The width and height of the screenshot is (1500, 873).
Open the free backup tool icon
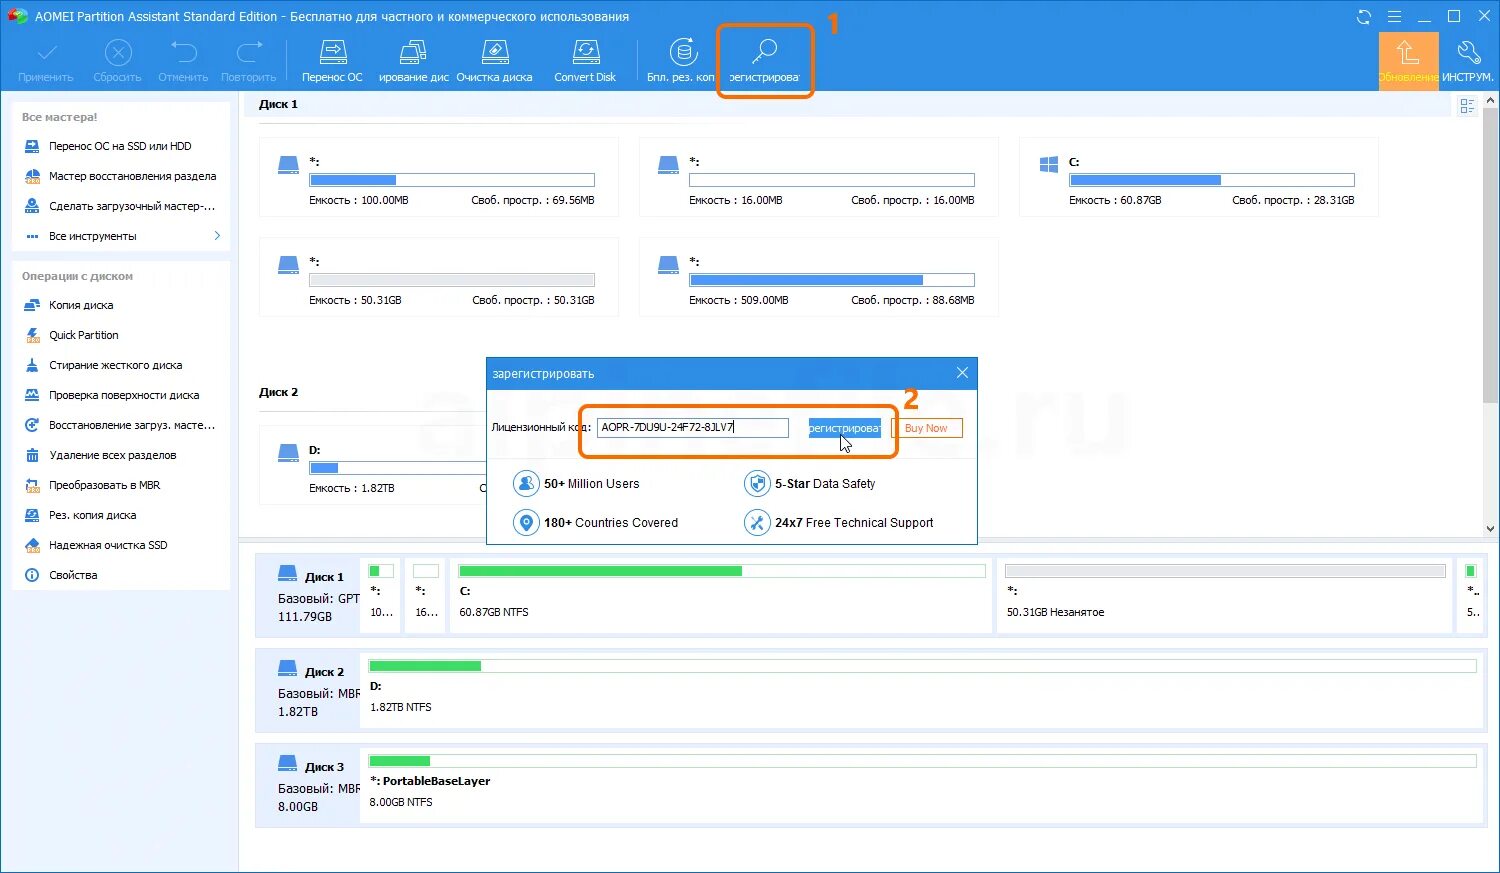tap(682, 61)
